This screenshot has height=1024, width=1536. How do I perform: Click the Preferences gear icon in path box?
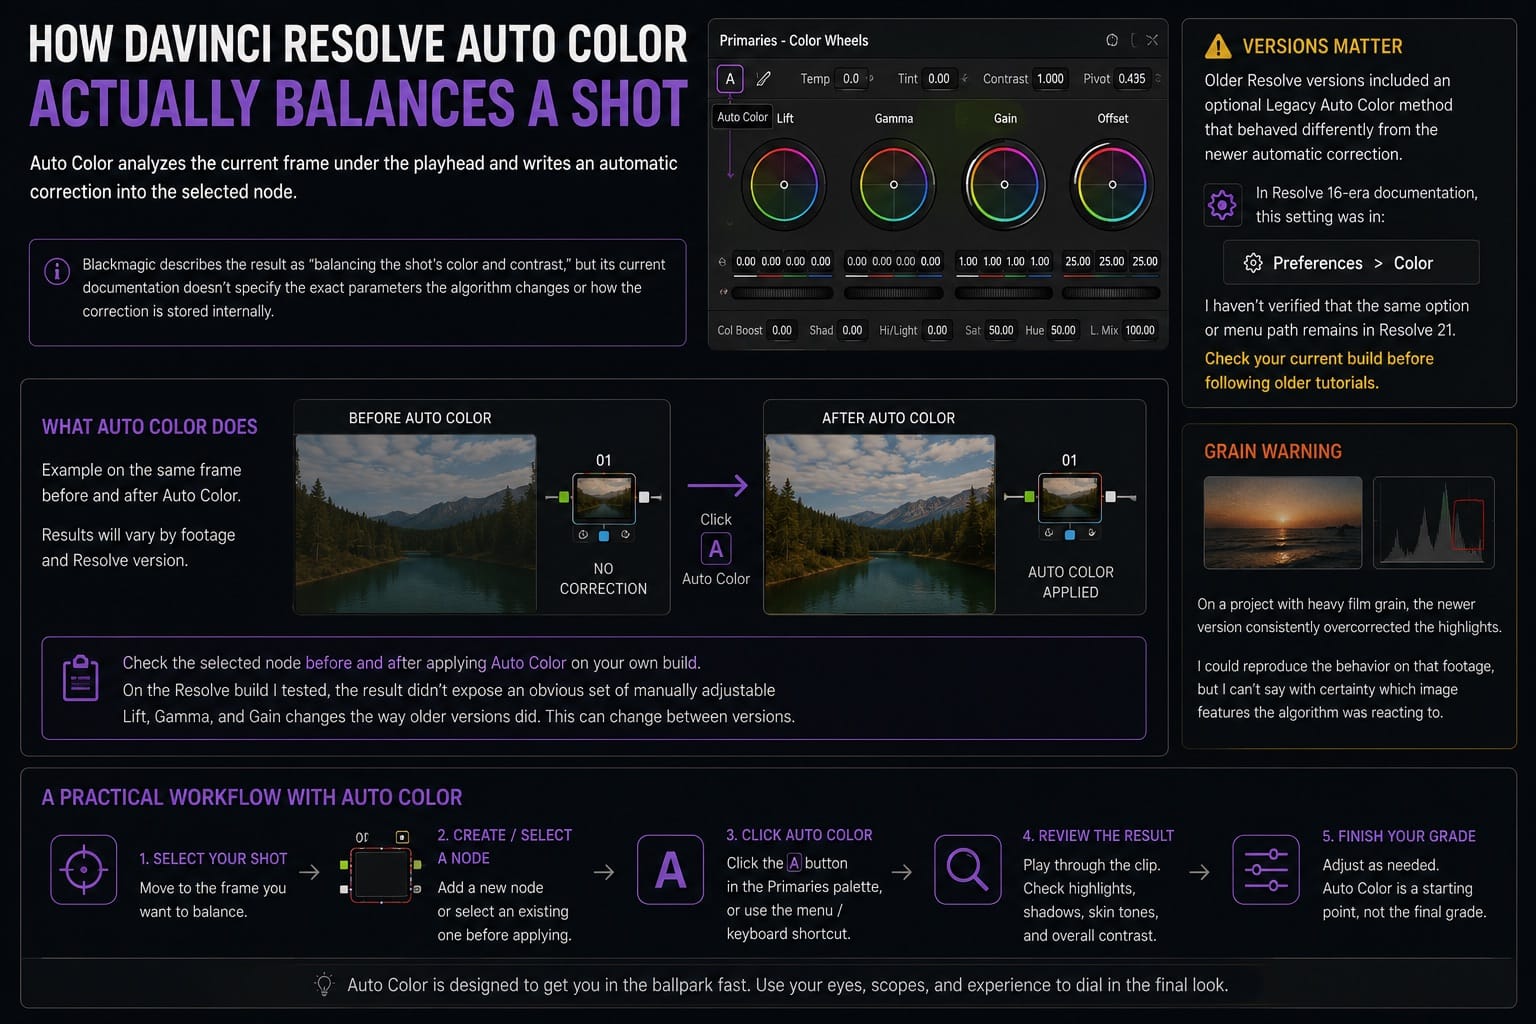[1252, 263]
